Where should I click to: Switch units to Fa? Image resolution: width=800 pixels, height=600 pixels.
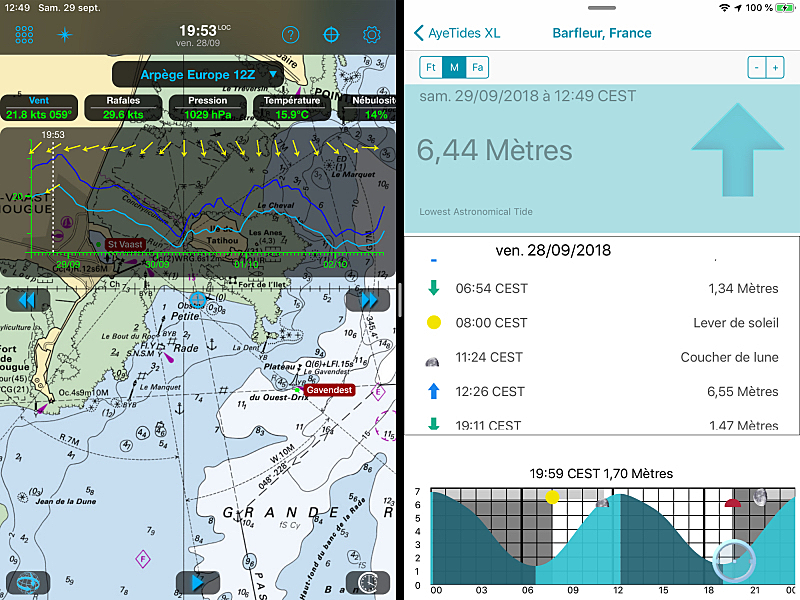coord(477,67)
